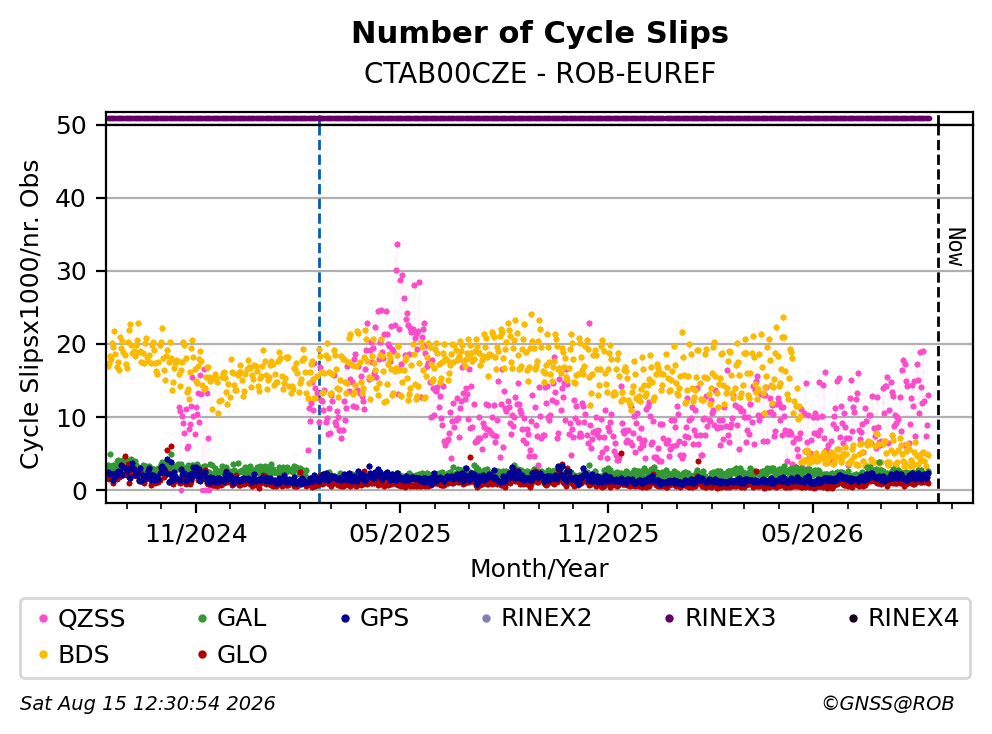Click the y-axis value 40
Image resolution: width=992 pixels, height=734 pixels.
click(71, 199)
